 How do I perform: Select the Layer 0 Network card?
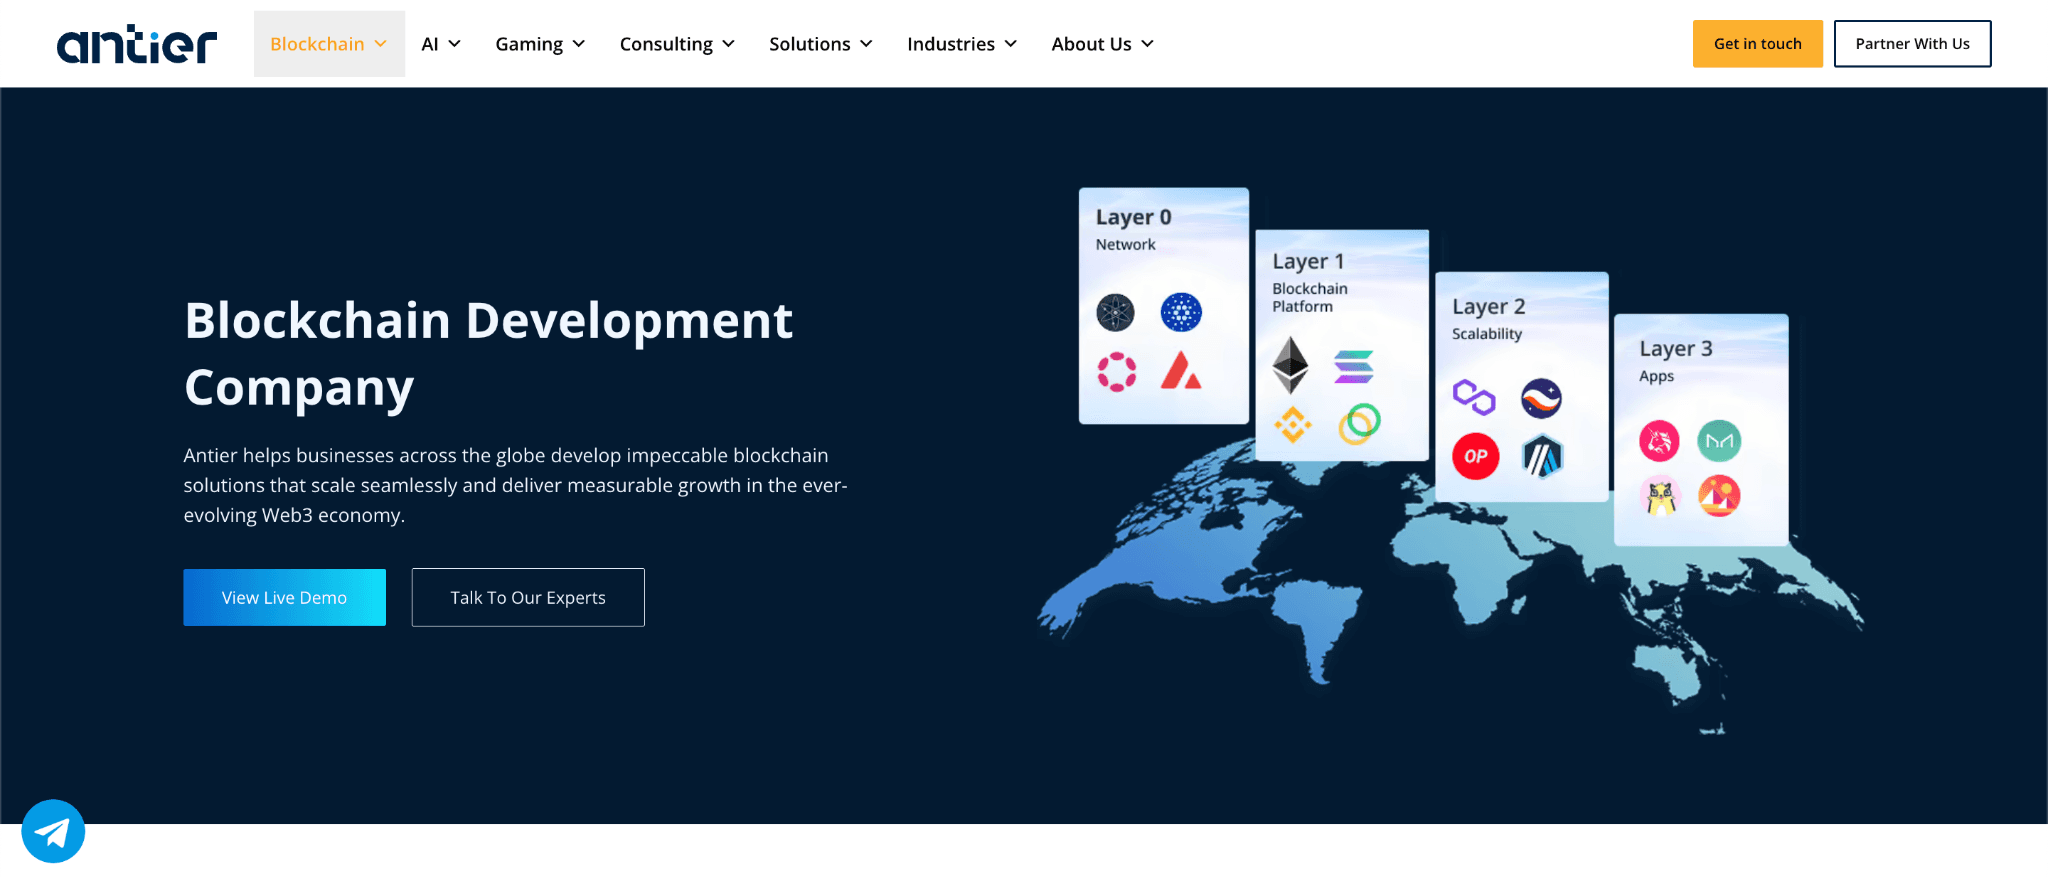tap(1164, 306)
